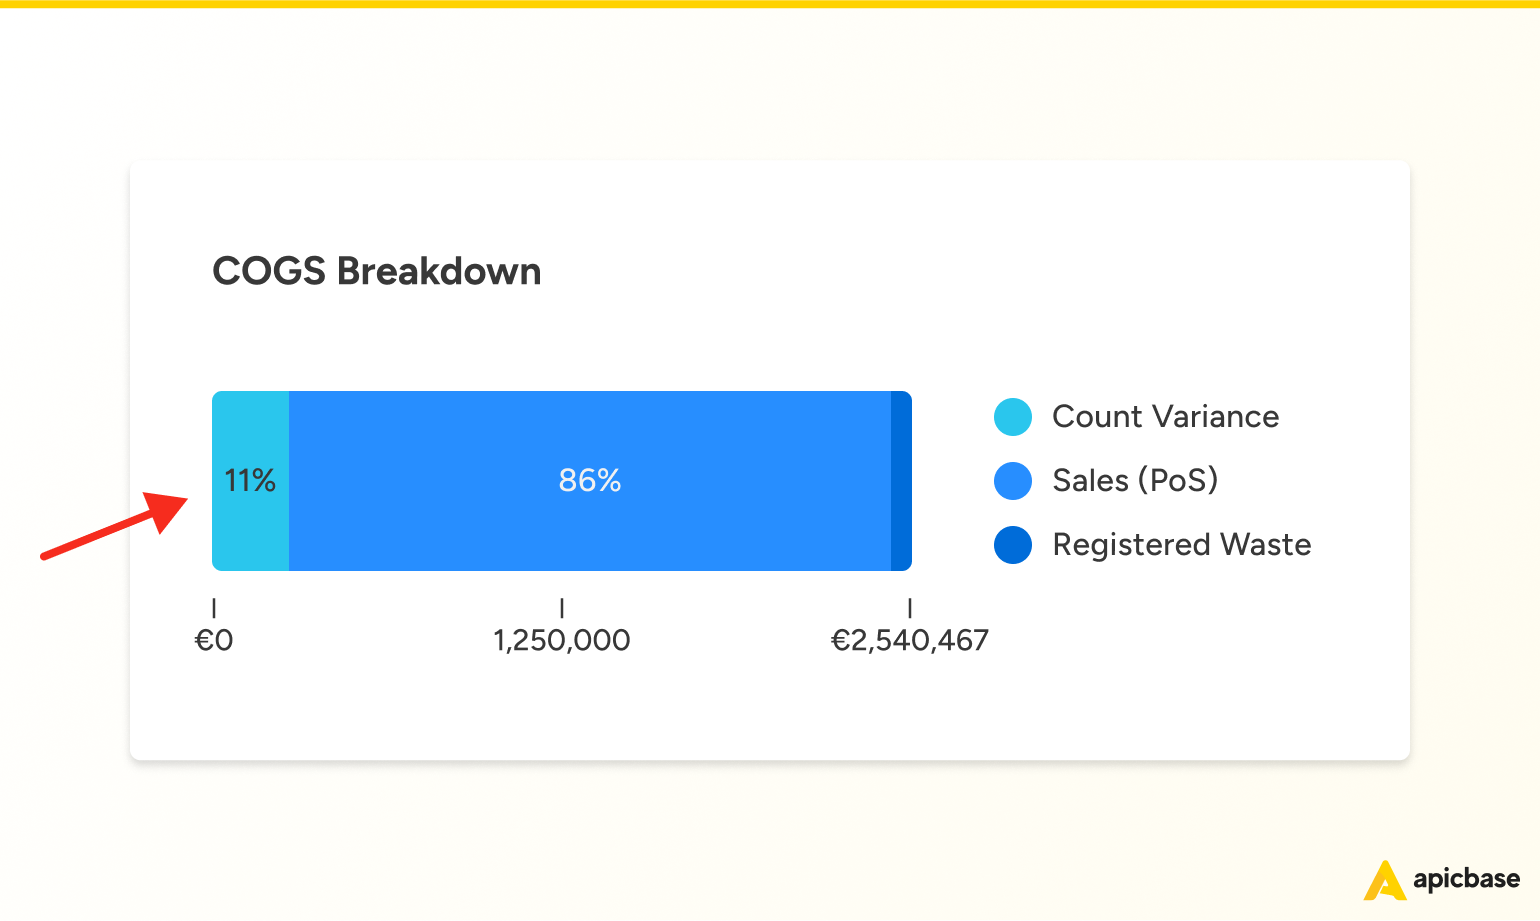Click the 86% percentage label

590,481
